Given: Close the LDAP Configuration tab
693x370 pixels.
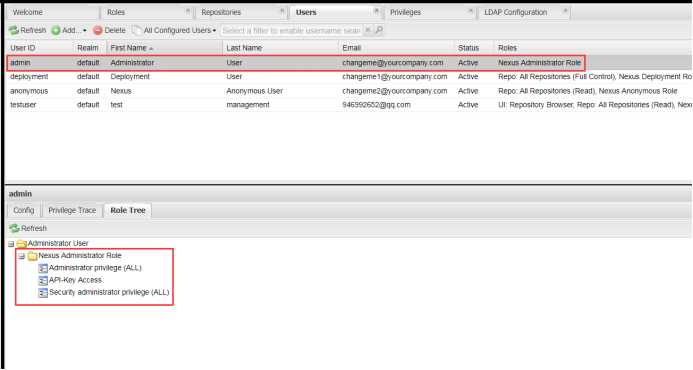Looking at the screenshot, I should [x=565, y=11].
